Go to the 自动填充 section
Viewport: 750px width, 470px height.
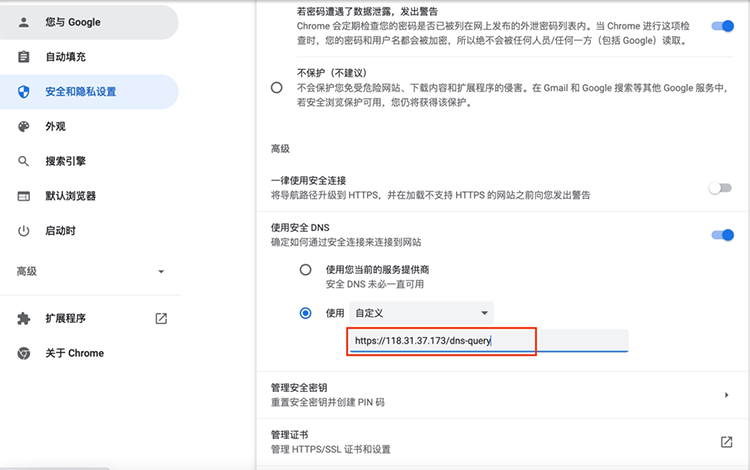[89, 57]
